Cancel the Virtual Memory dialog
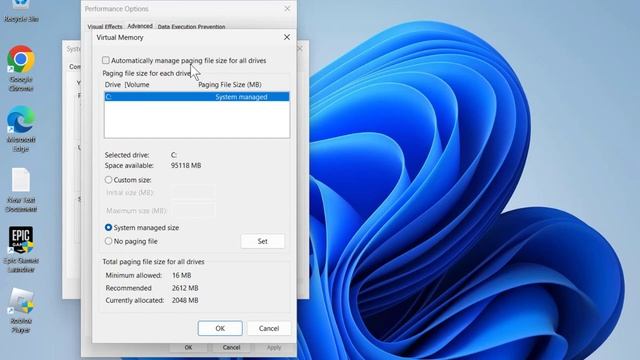This screenshot has width=640, height=360. [269, 328]
